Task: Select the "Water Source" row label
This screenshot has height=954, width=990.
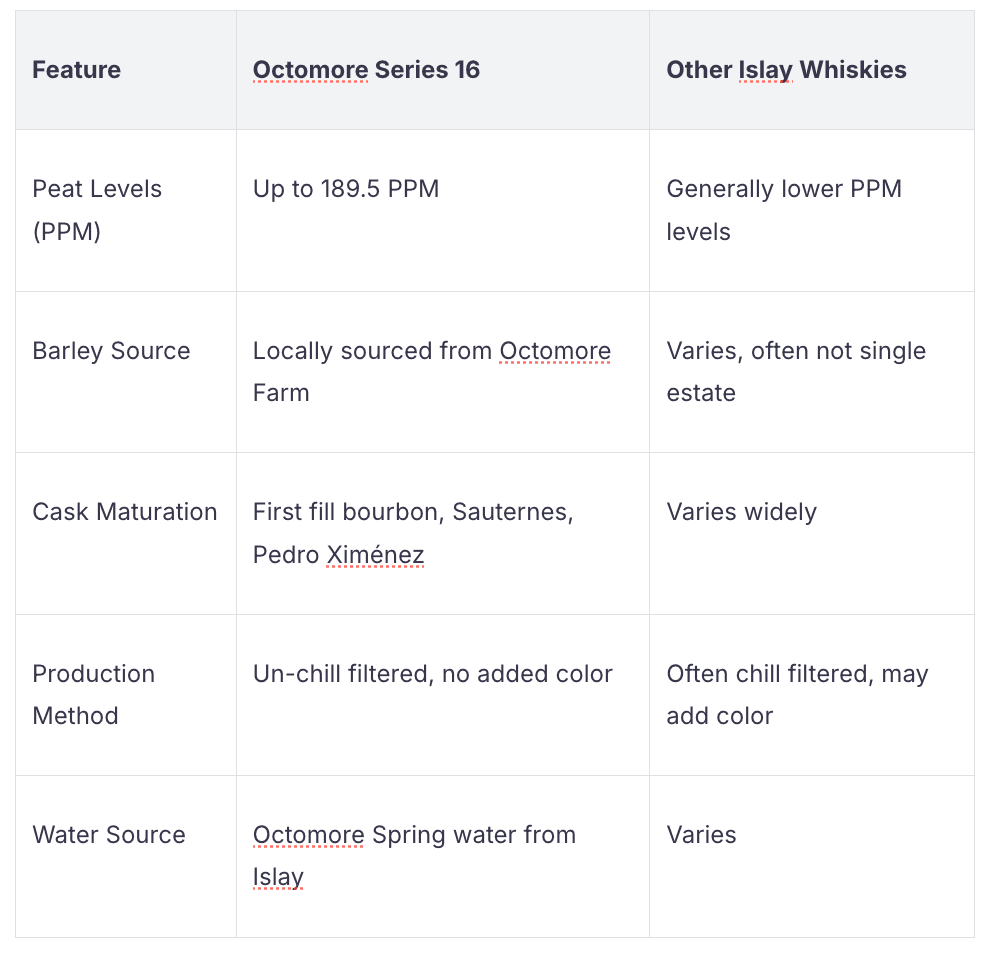Action: pyautogui.click(x=109, y=835)
